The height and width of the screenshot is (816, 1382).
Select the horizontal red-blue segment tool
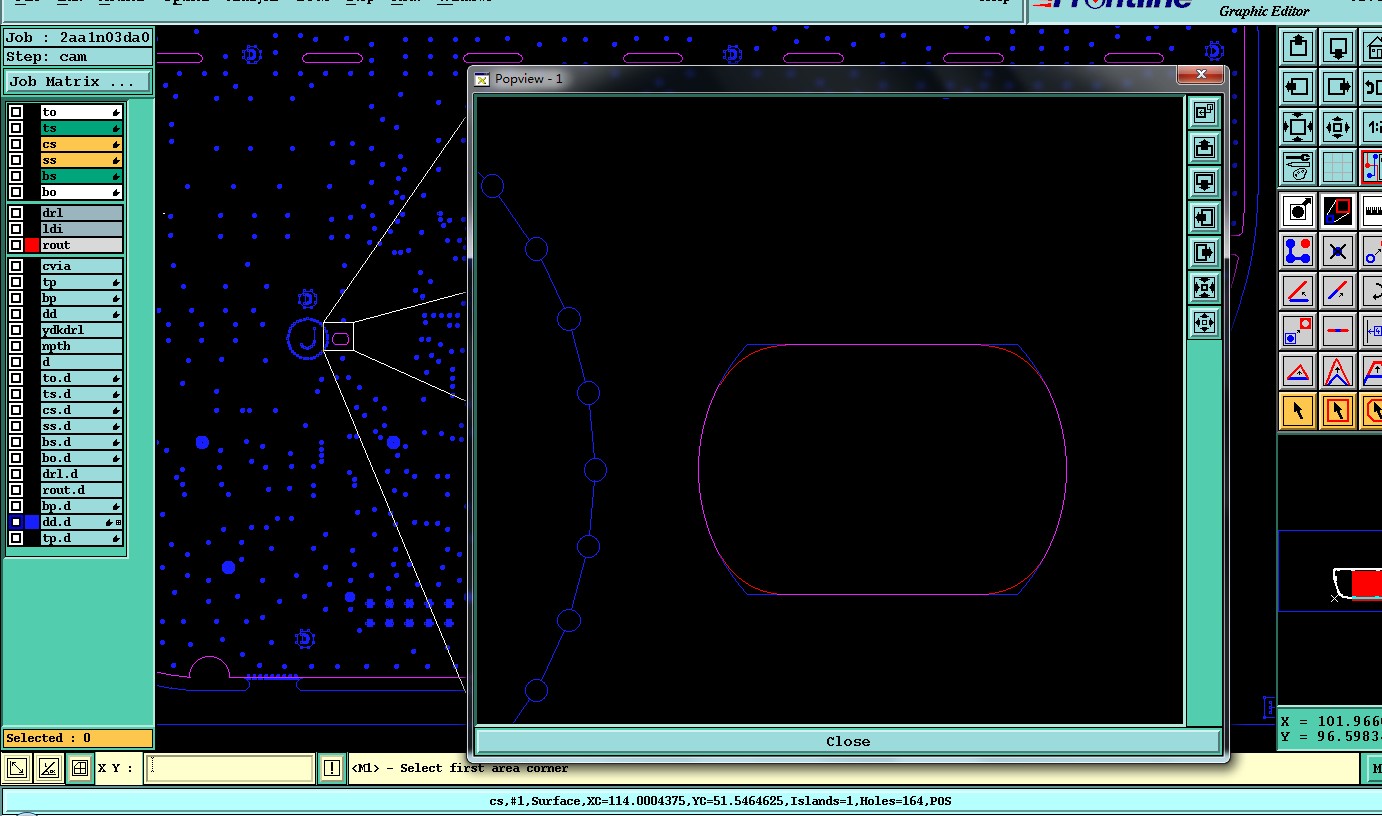coord(1338,331)
